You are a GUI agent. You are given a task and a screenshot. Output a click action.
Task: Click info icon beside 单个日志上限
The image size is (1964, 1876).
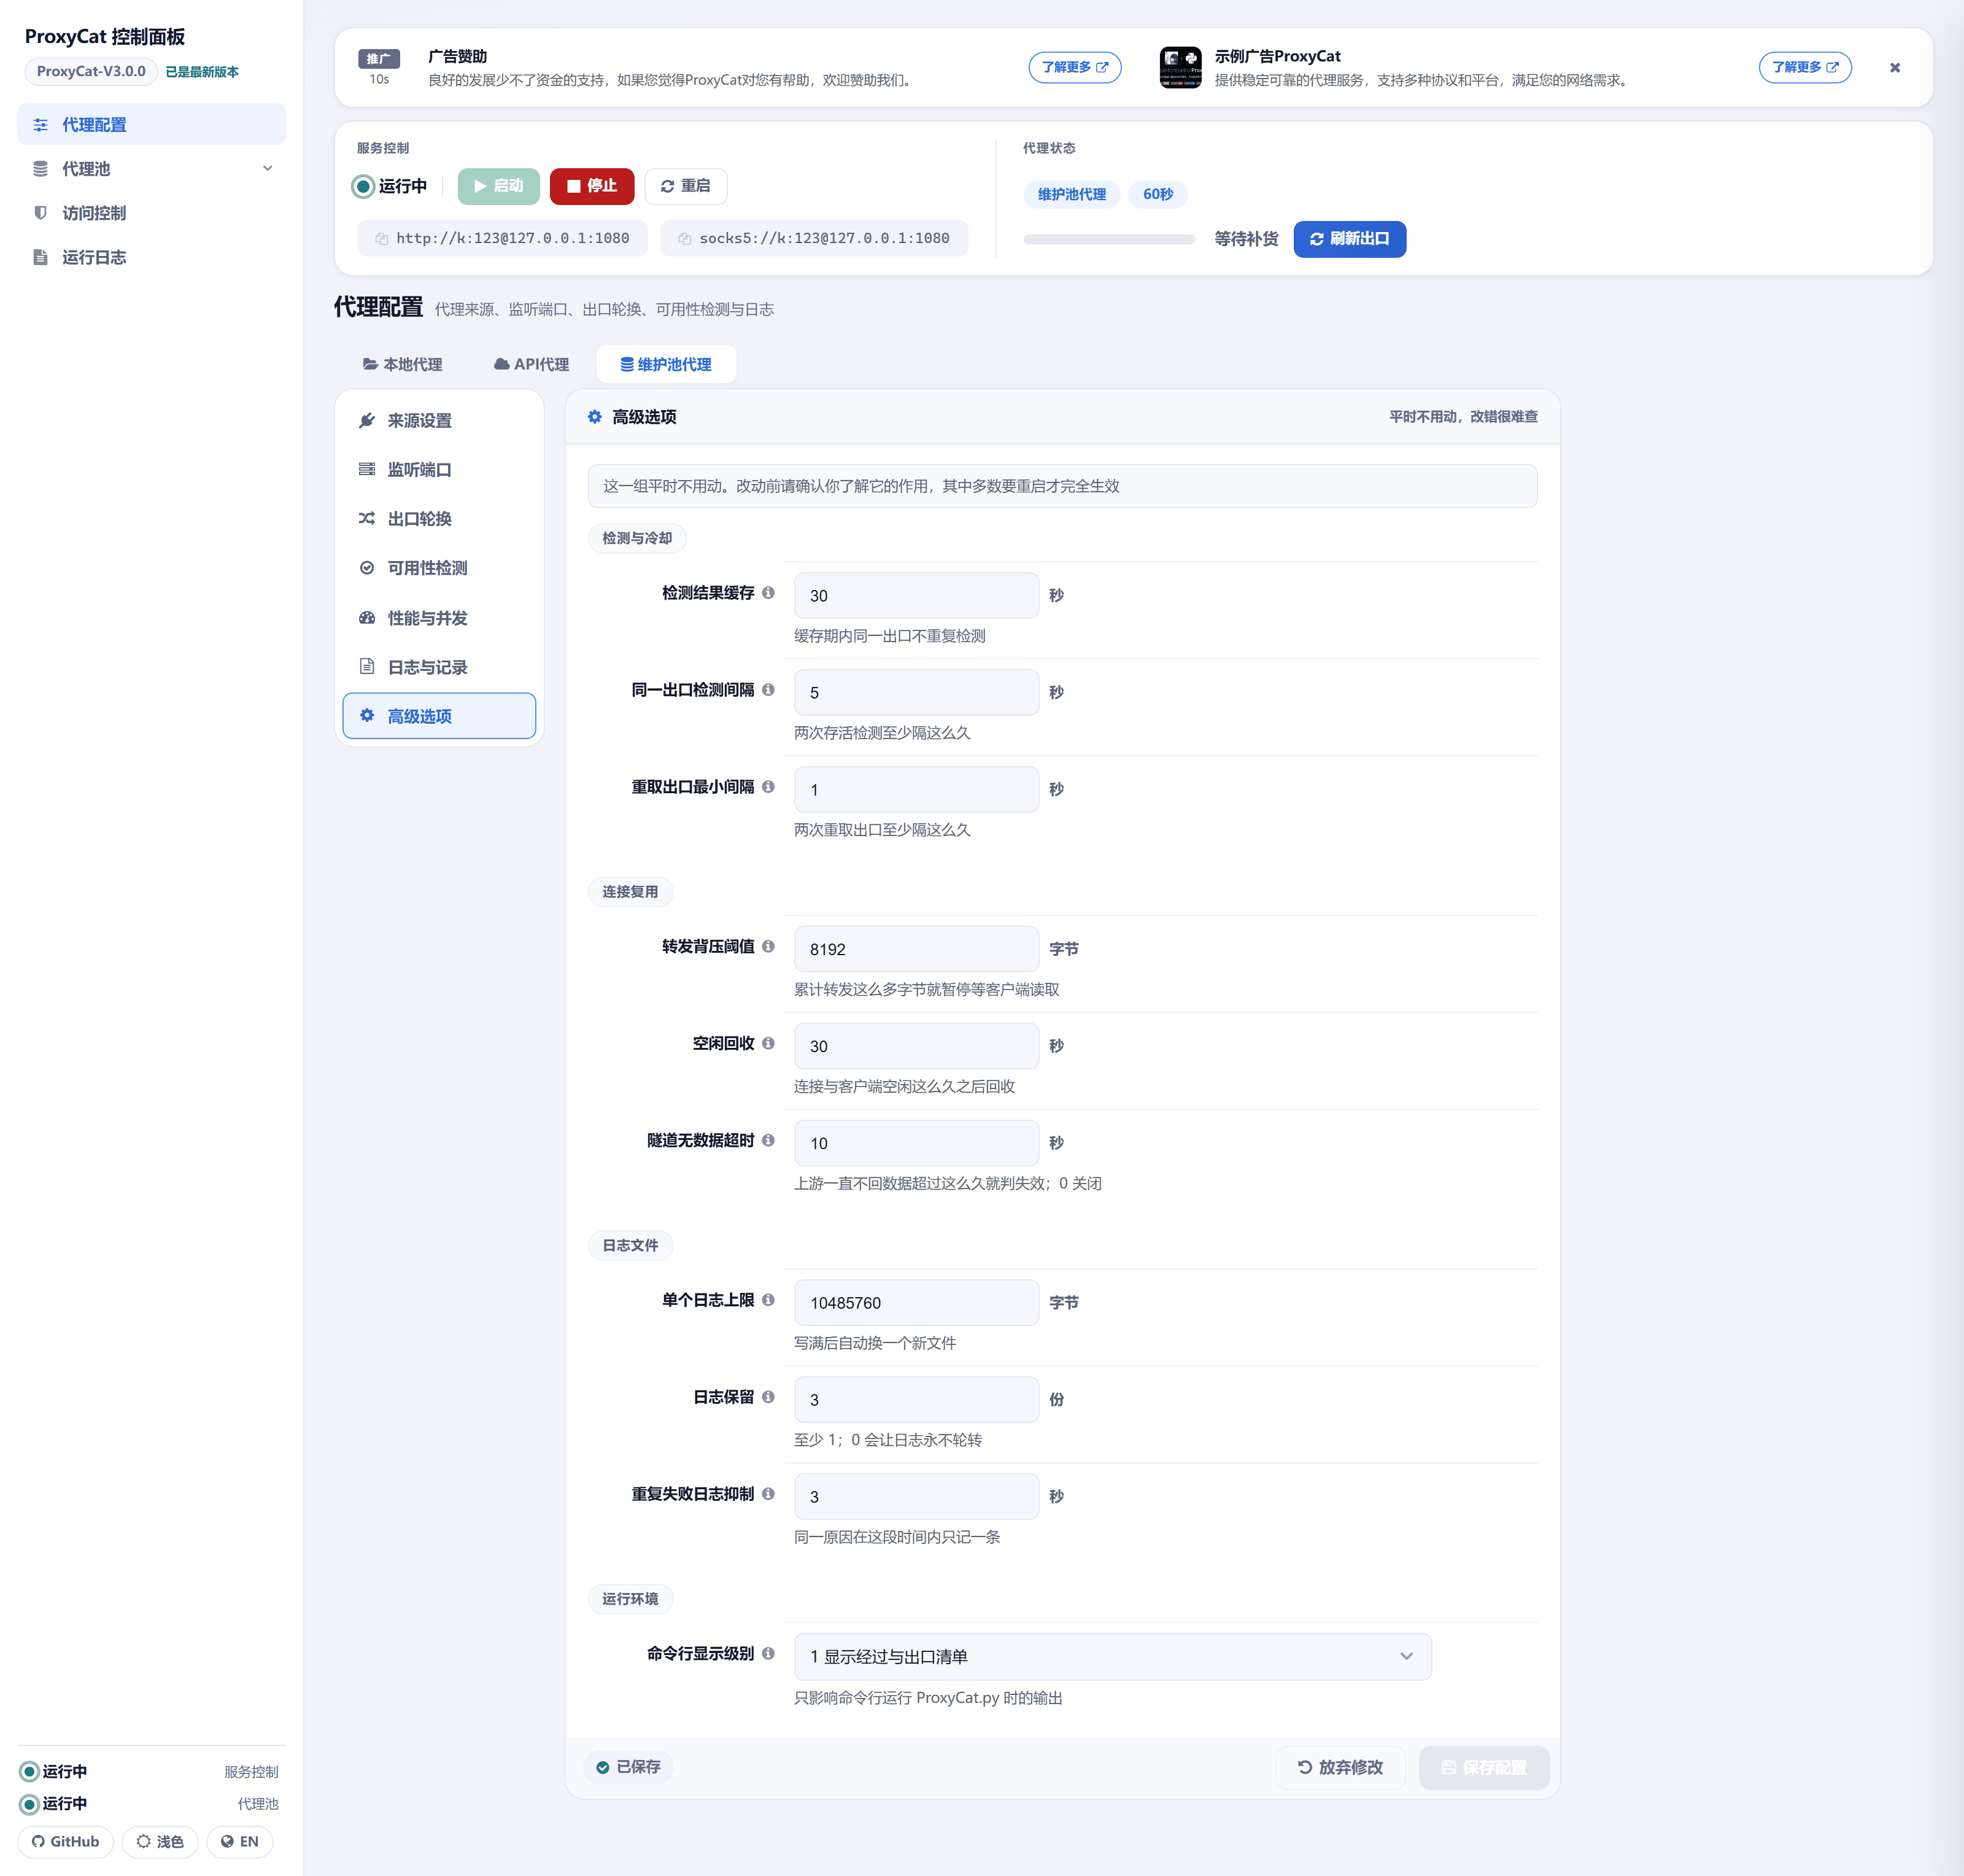pos(768,1300)
